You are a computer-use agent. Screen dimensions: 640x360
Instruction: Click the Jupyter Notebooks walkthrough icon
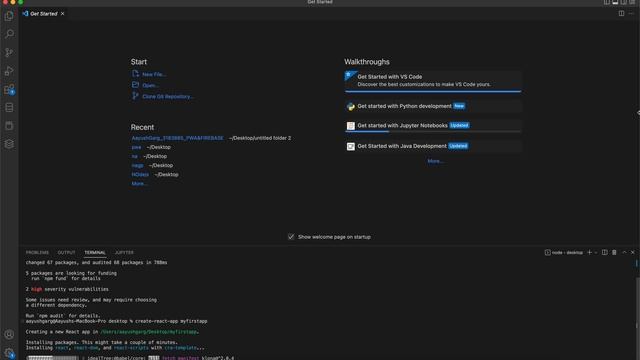pos(351,126)
